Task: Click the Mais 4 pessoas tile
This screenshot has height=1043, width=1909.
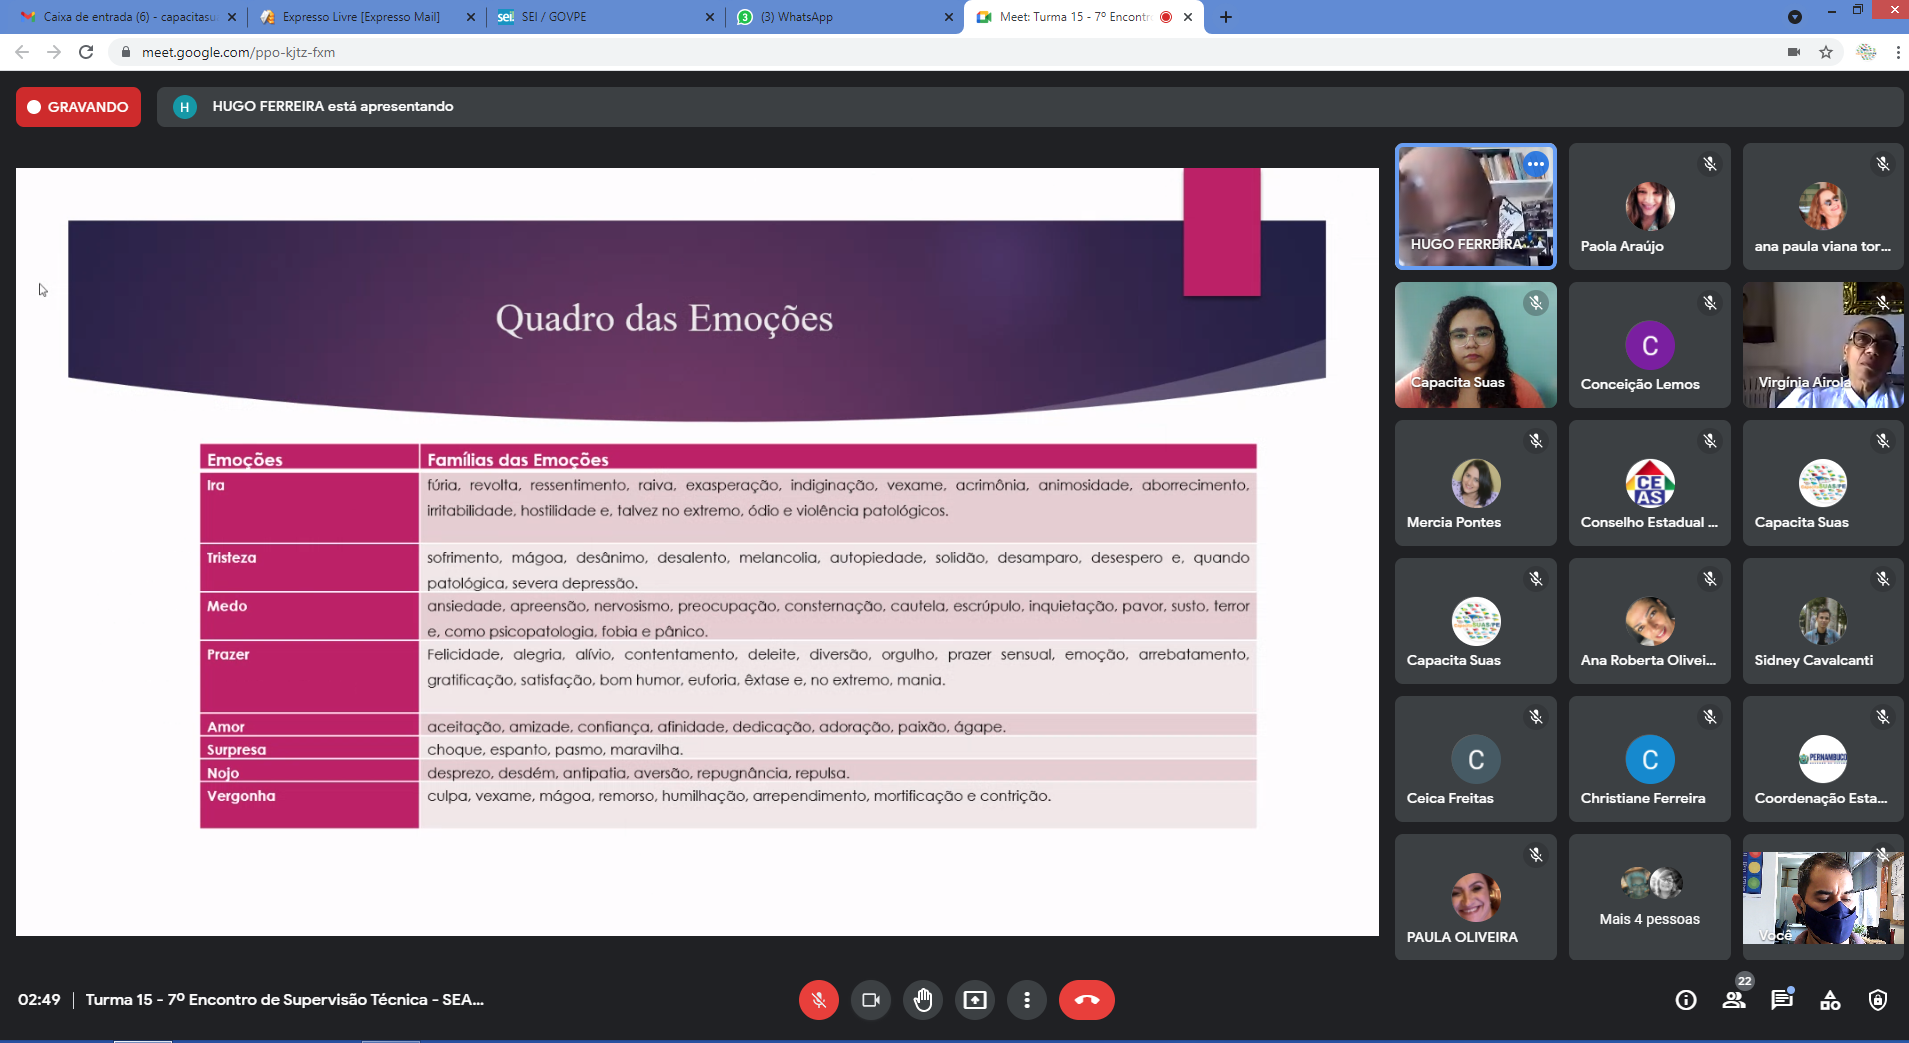Action: pos(1649,898)
